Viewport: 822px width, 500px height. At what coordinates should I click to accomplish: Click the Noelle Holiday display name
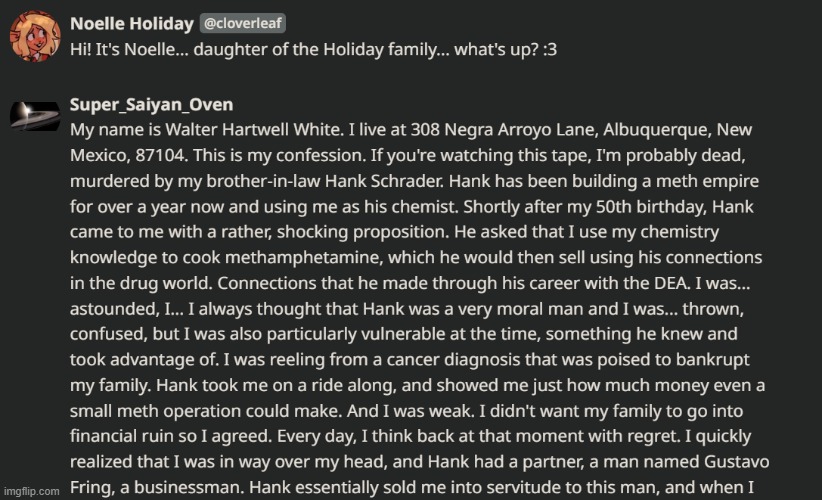click(132, 24)
